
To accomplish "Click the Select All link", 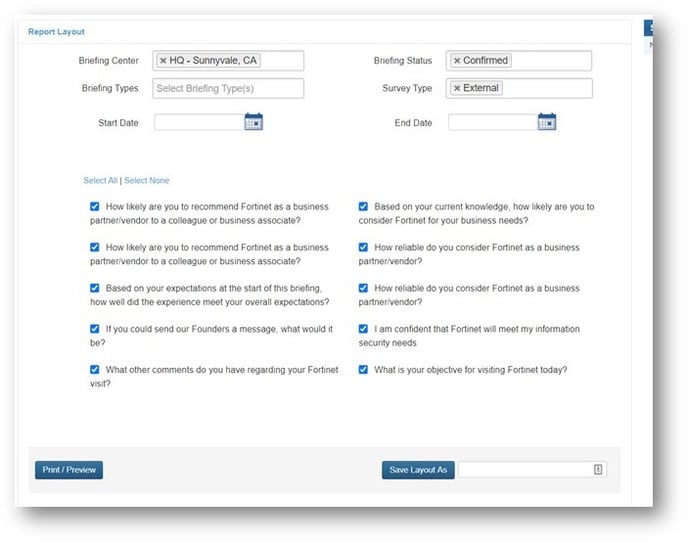I will point(100,181).
